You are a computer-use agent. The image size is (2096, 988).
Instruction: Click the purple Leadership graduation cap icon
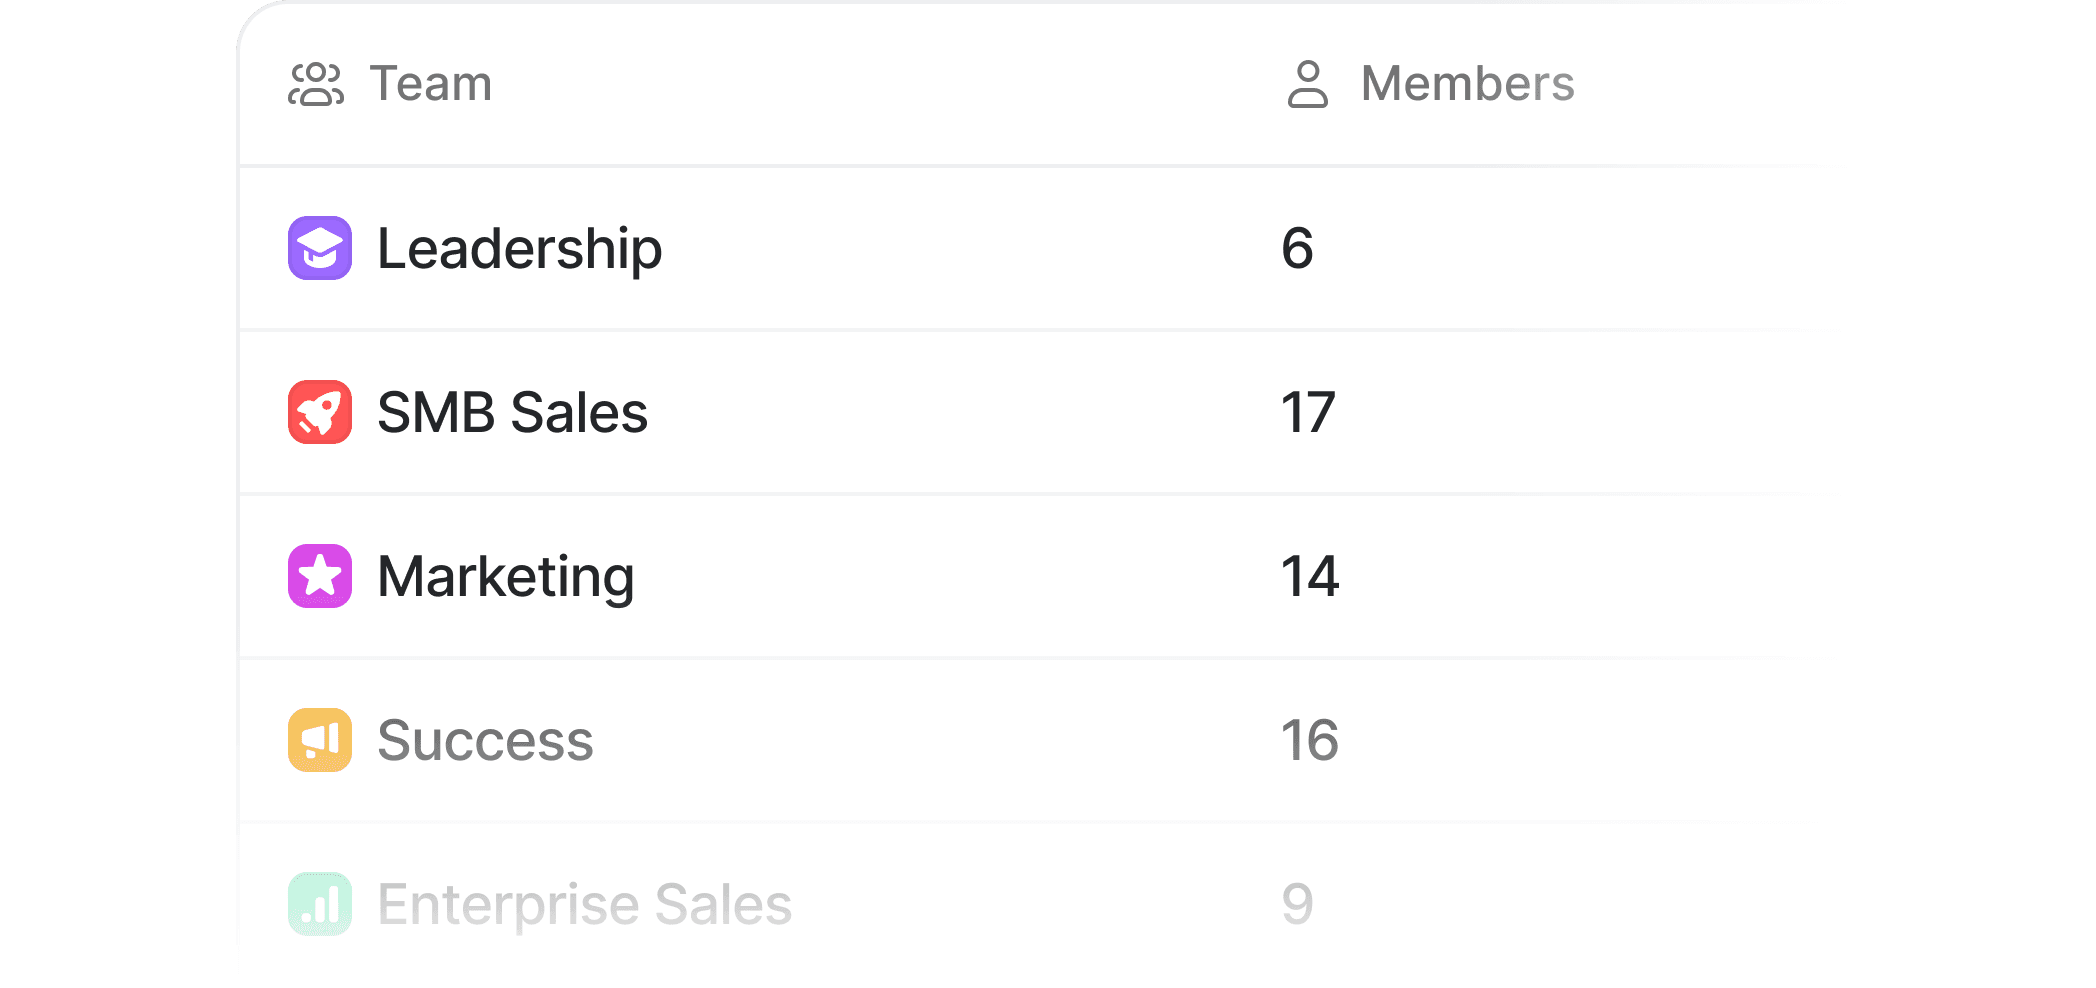pyautogui.click(x=320, y=248)
